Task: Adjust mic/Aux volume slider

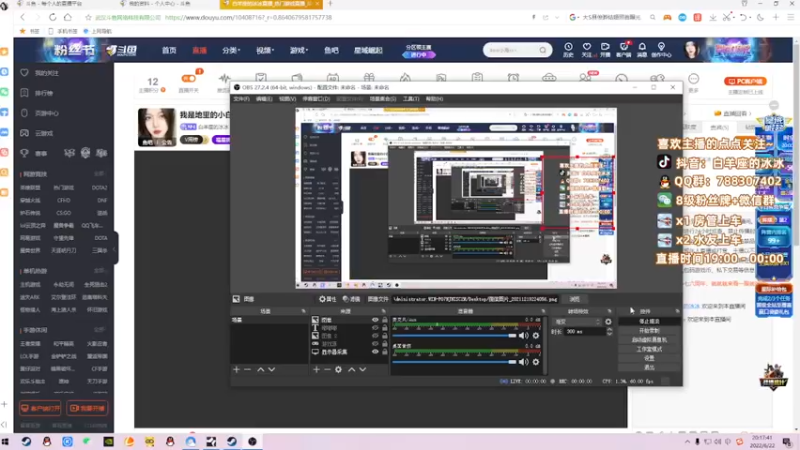Action: point(454,336)
